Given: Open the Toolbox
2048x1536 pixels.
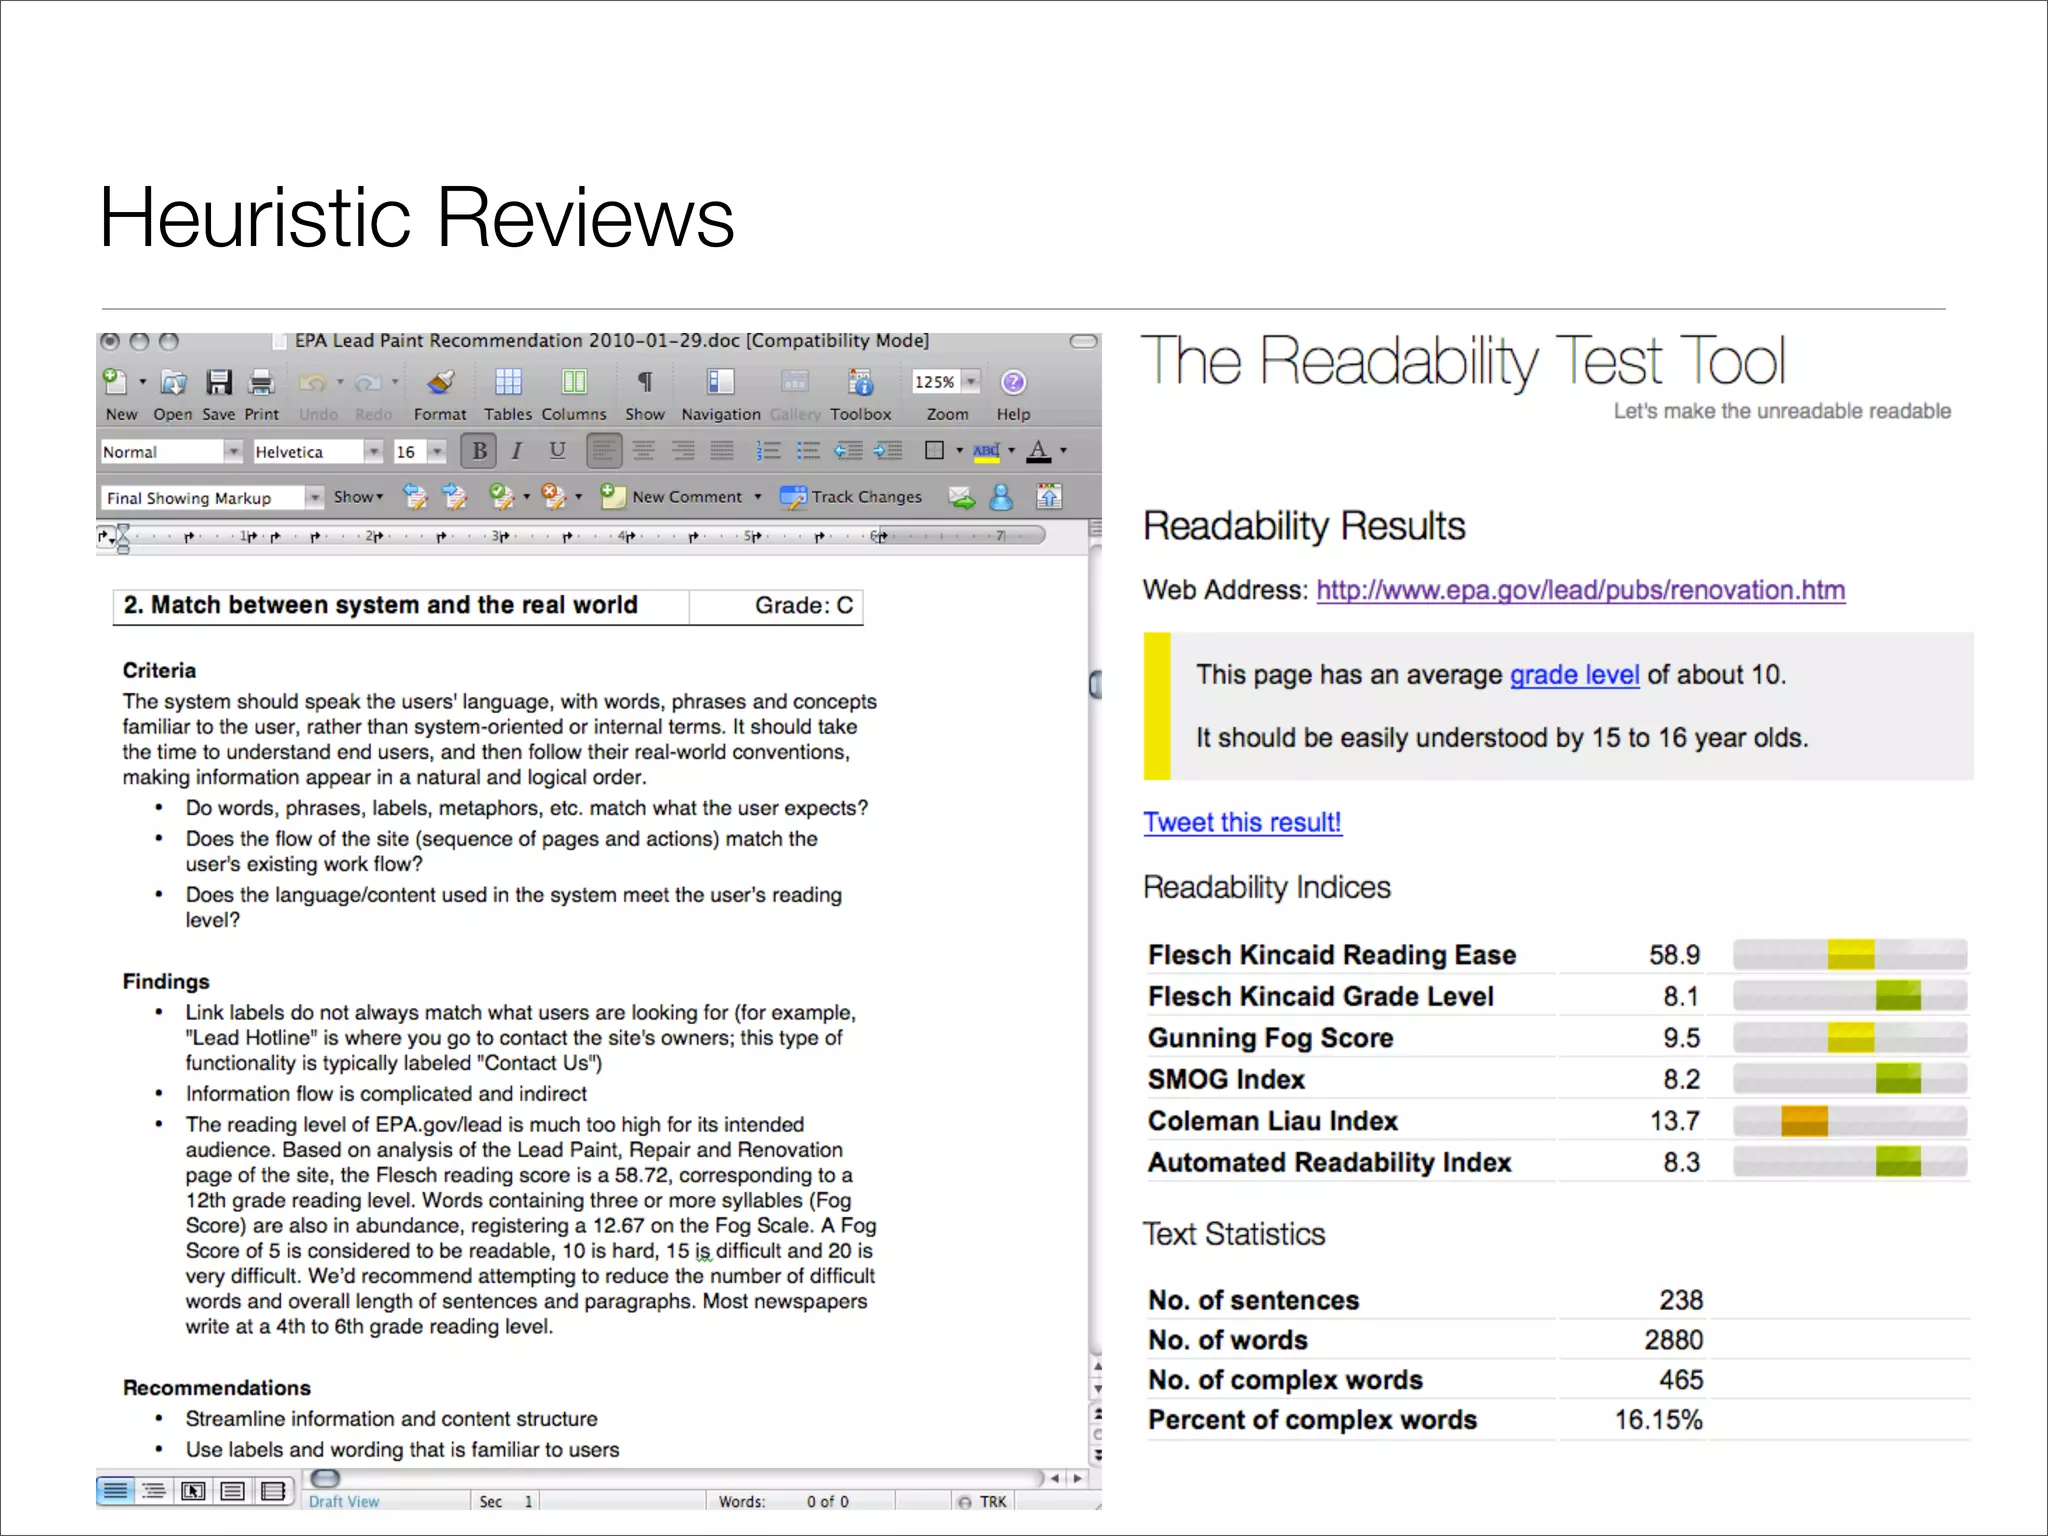Looking at the screenshot, I should pos(860,382).
